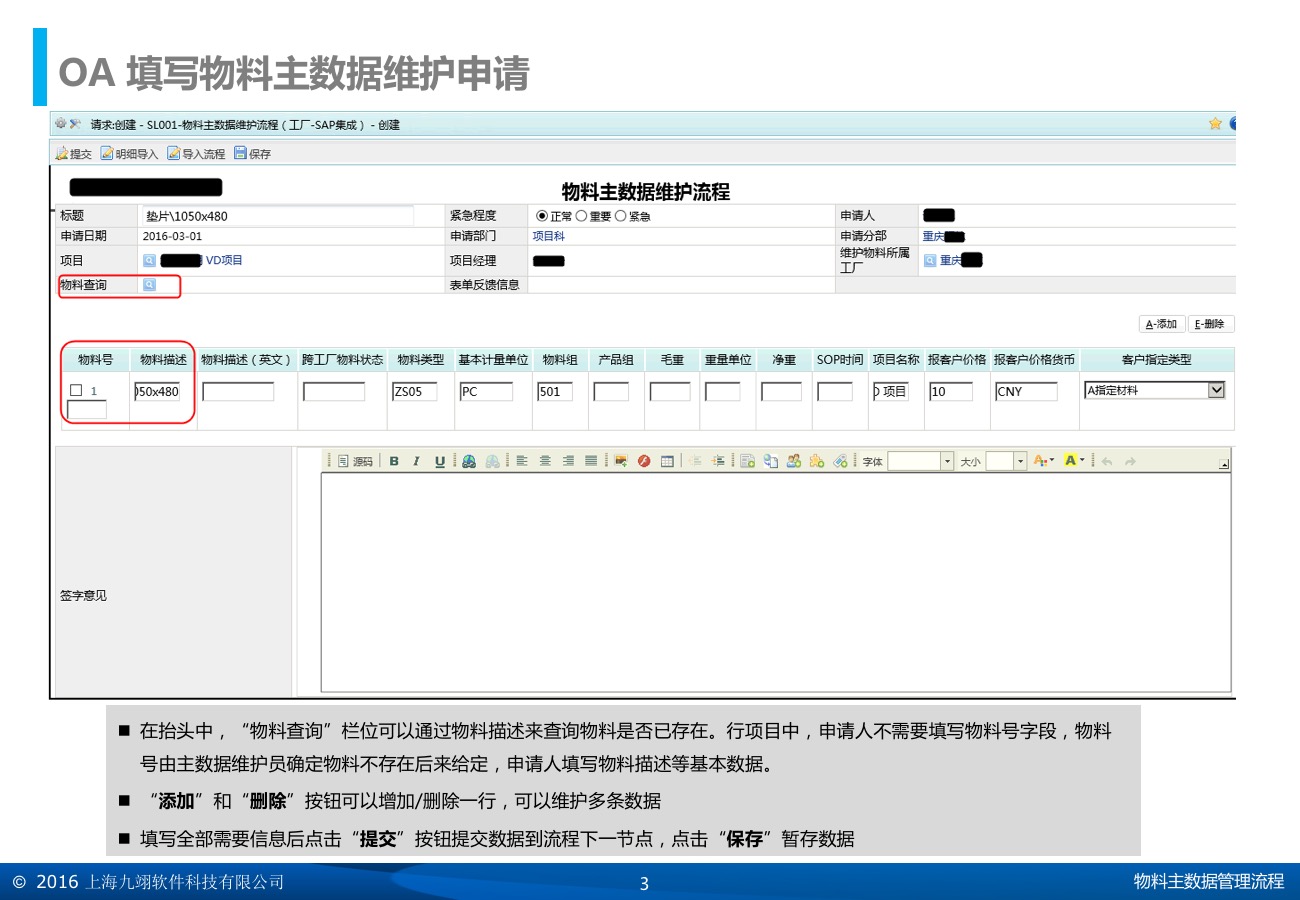Select the 重要 urgency radio button
1300x900 pixels.
[581, 216]
